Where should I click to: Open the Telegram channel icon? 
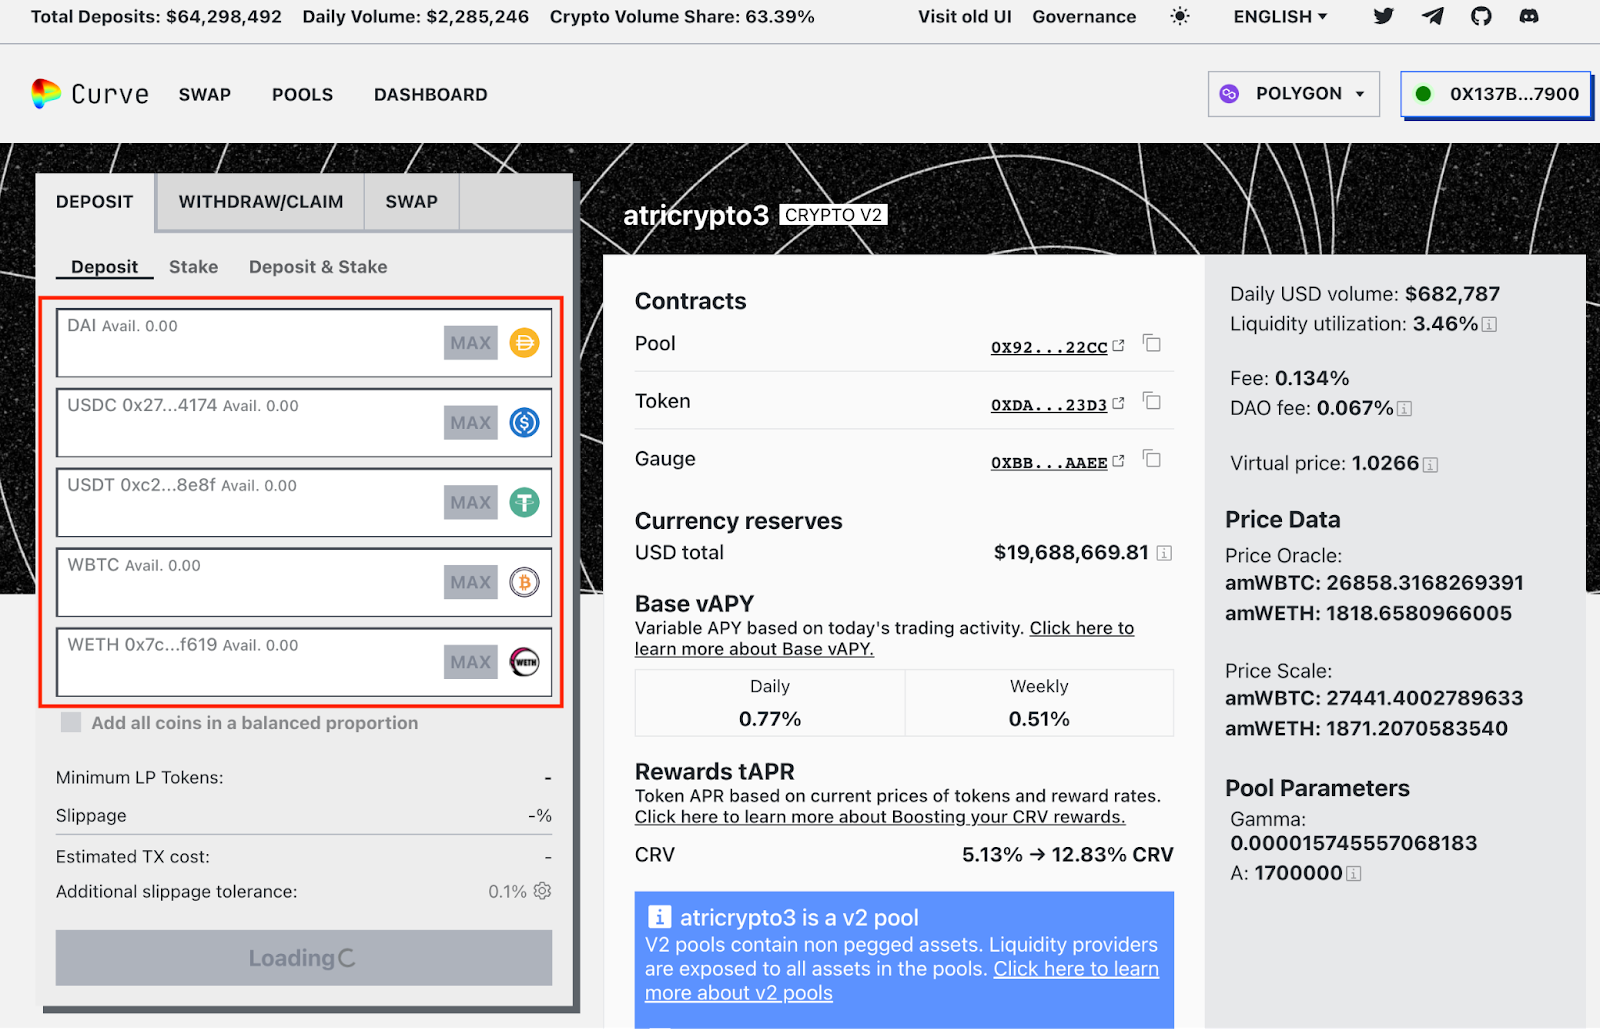(1433, 16)
